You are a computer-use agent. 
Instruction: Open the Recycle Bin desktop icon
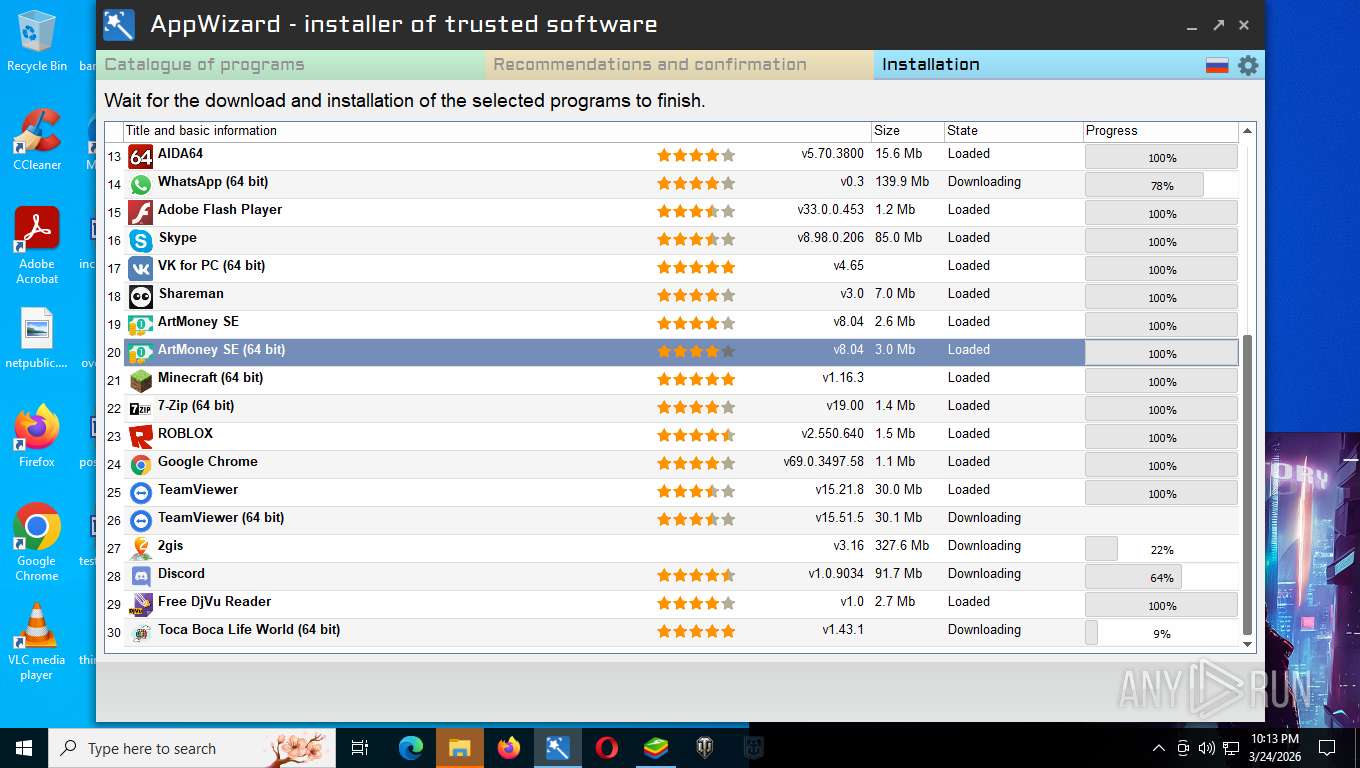pyautogui.click(x=37, y=41)
